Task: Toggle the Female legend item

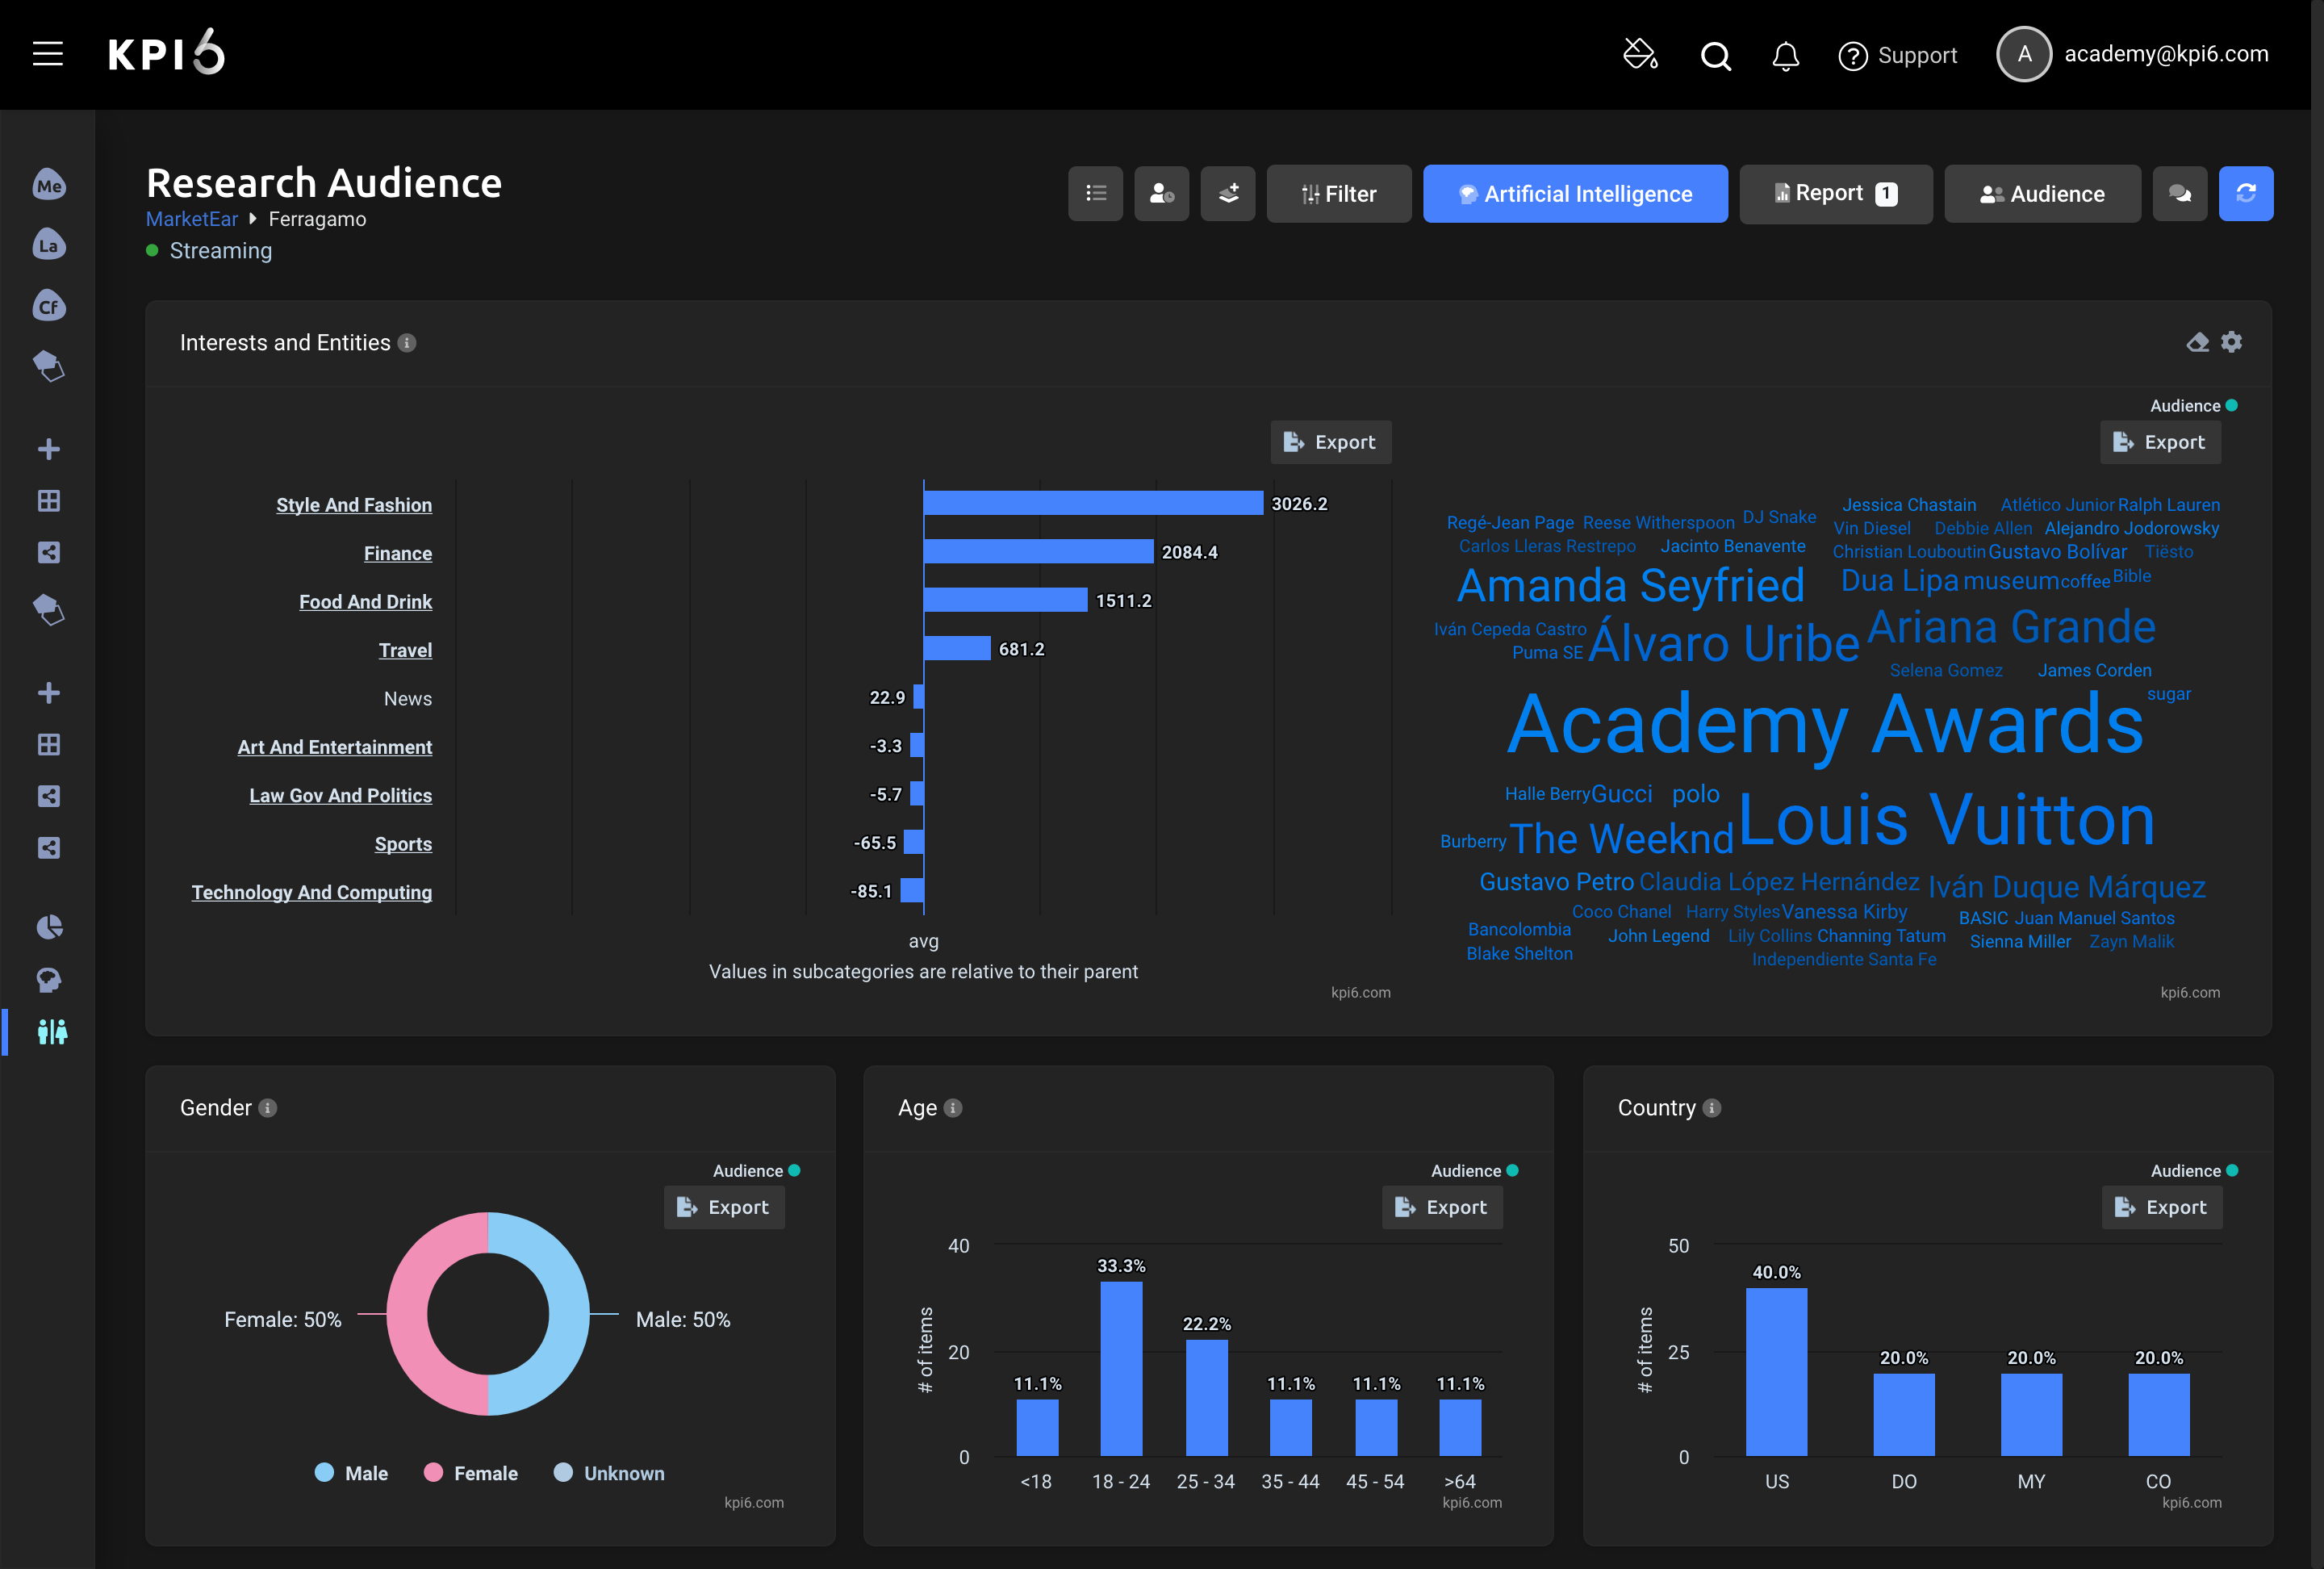Action: coord(470,1473)
